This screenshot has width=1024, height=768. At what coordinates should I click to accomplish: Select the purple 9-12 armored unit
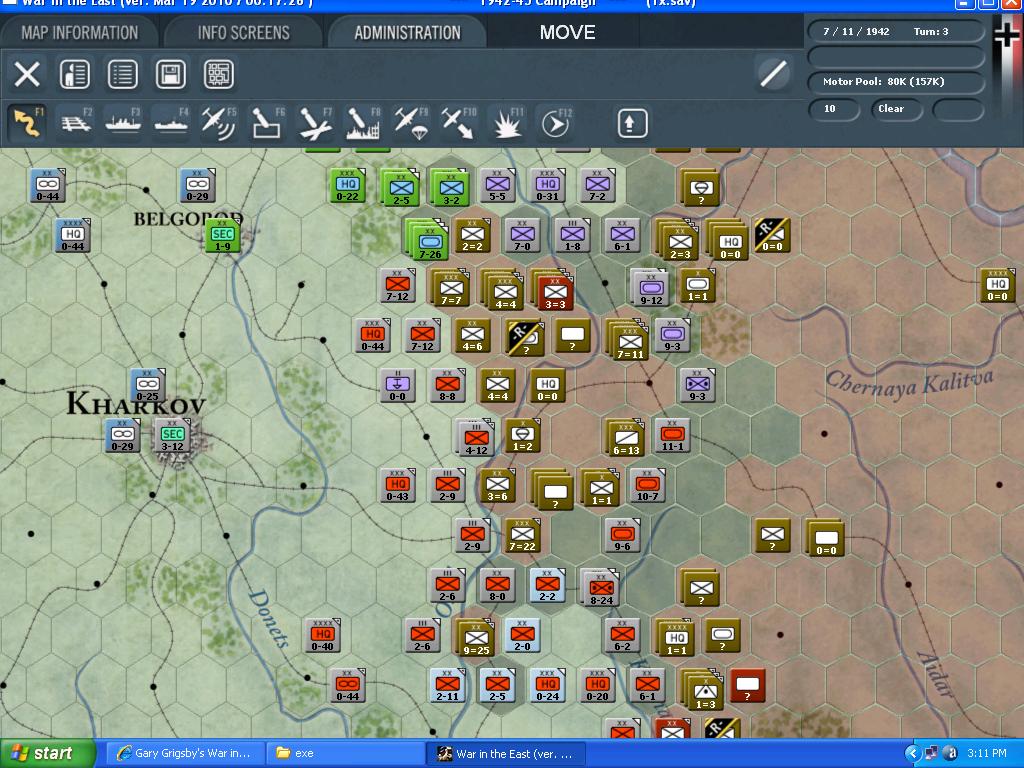[x=650, y=288]
